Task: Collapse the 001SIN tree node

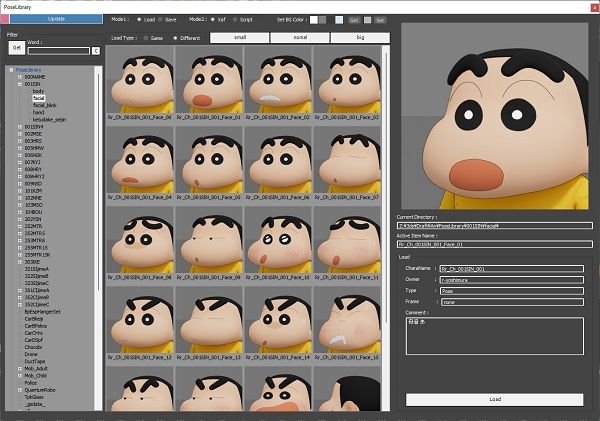Action: click(x=20, y=84)
